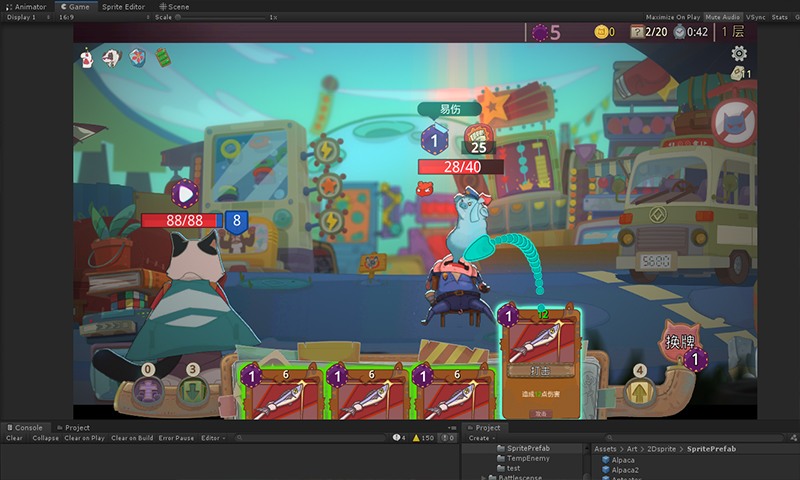
Task: Open the in-game settings gear
Action: click(739, 54)
